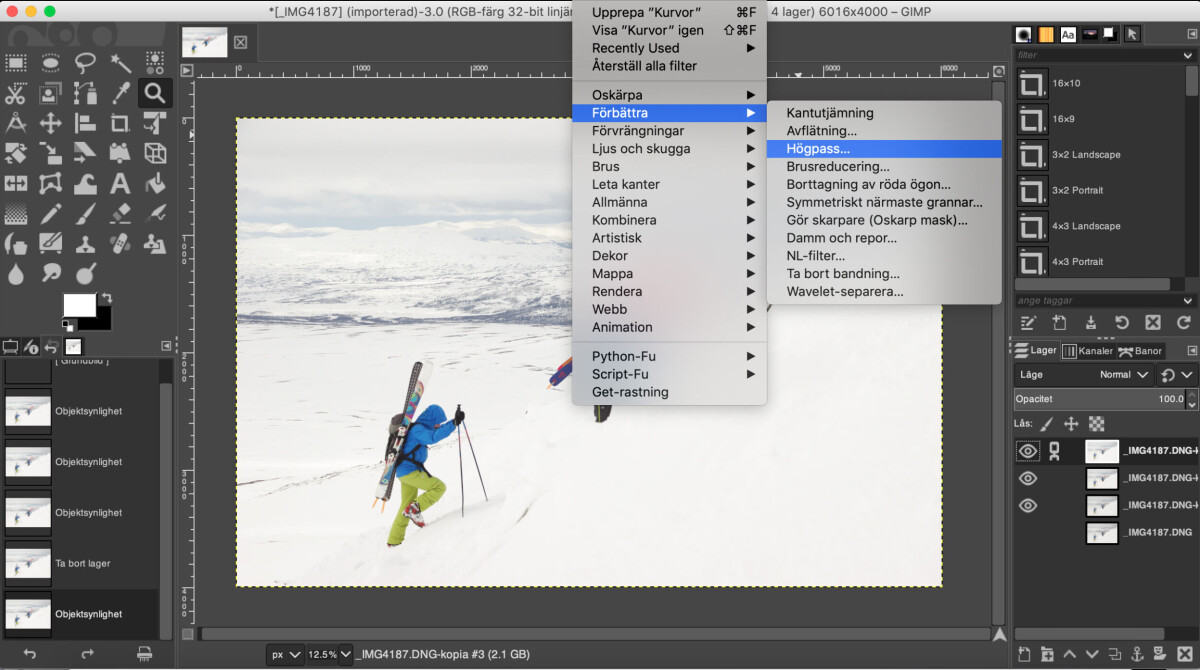Adjust the Opacitet slider
Viewport: 1200px width, 670px height.
pos(1098,399)
